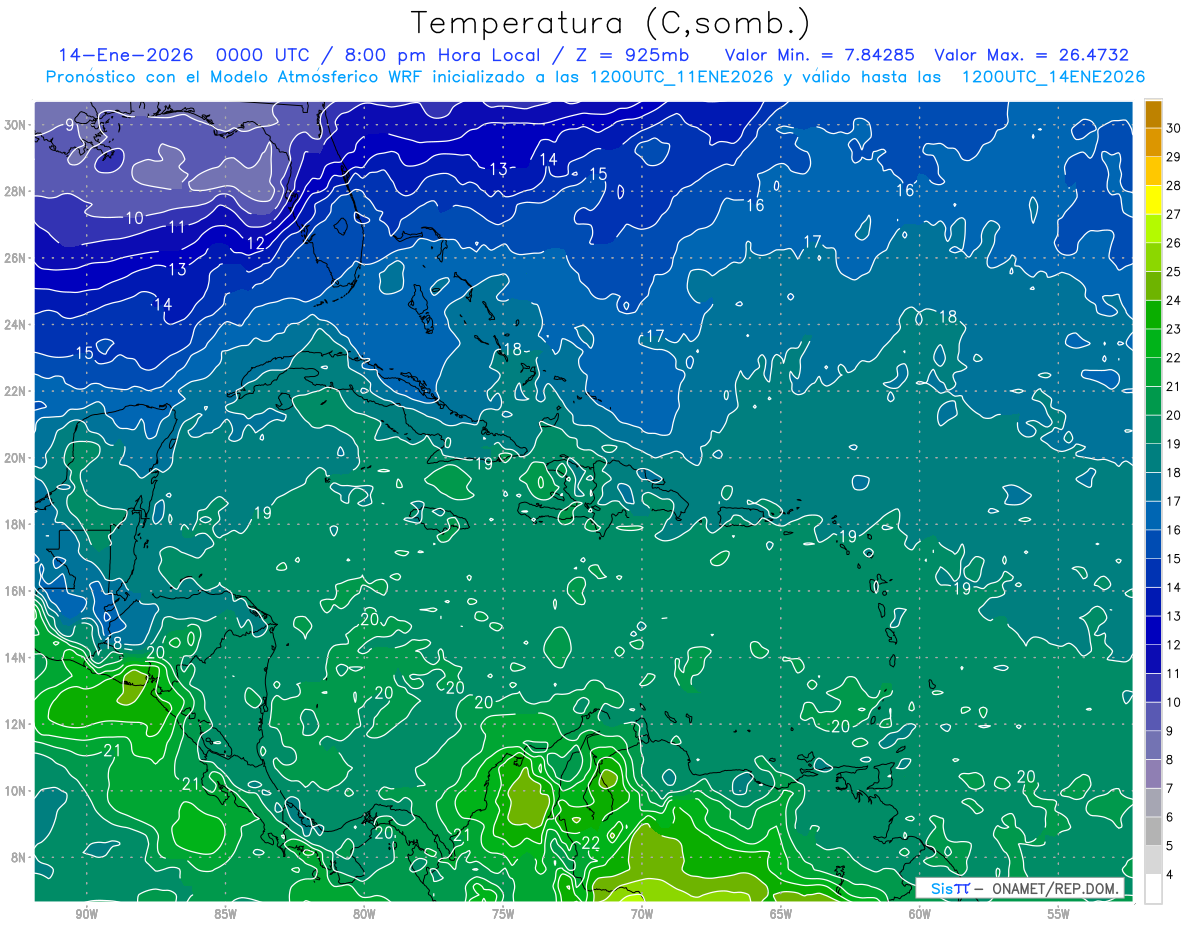1200x927 pixels.
Task: Click legend value label '25'
Action: pyautogui.click(x=1174, y=272)
